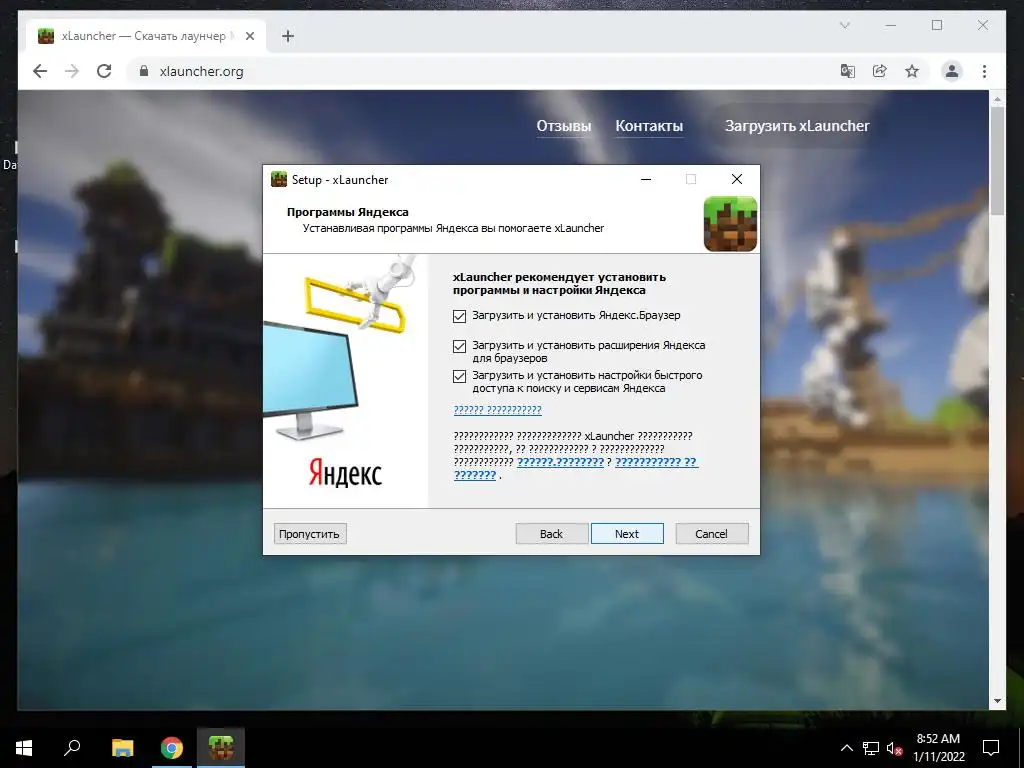
Task: Uncheck Yandex quick access settings checkbox
Action: pos(459,376)
